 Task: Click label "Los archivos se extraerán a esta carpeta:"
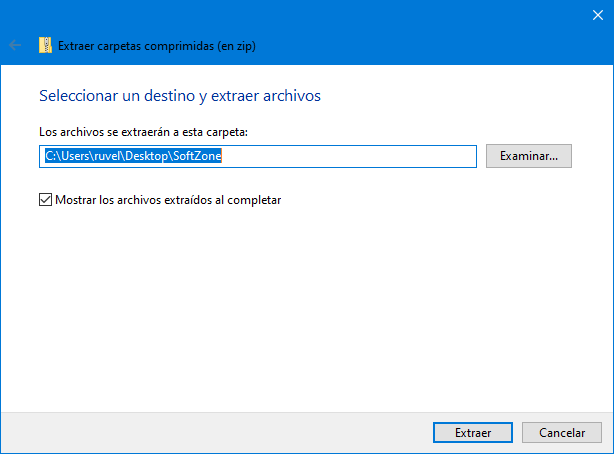[x=142, y=132]
